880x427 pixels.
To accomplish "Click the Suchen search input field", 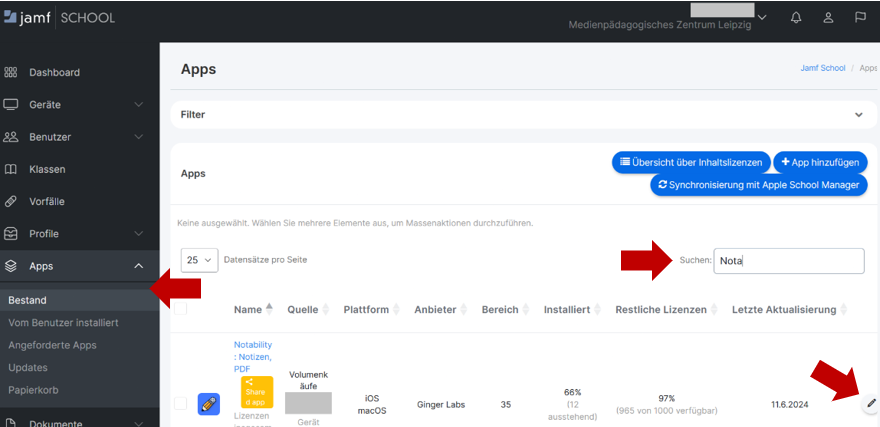I will pyautogui.click(x=789, y=261).
